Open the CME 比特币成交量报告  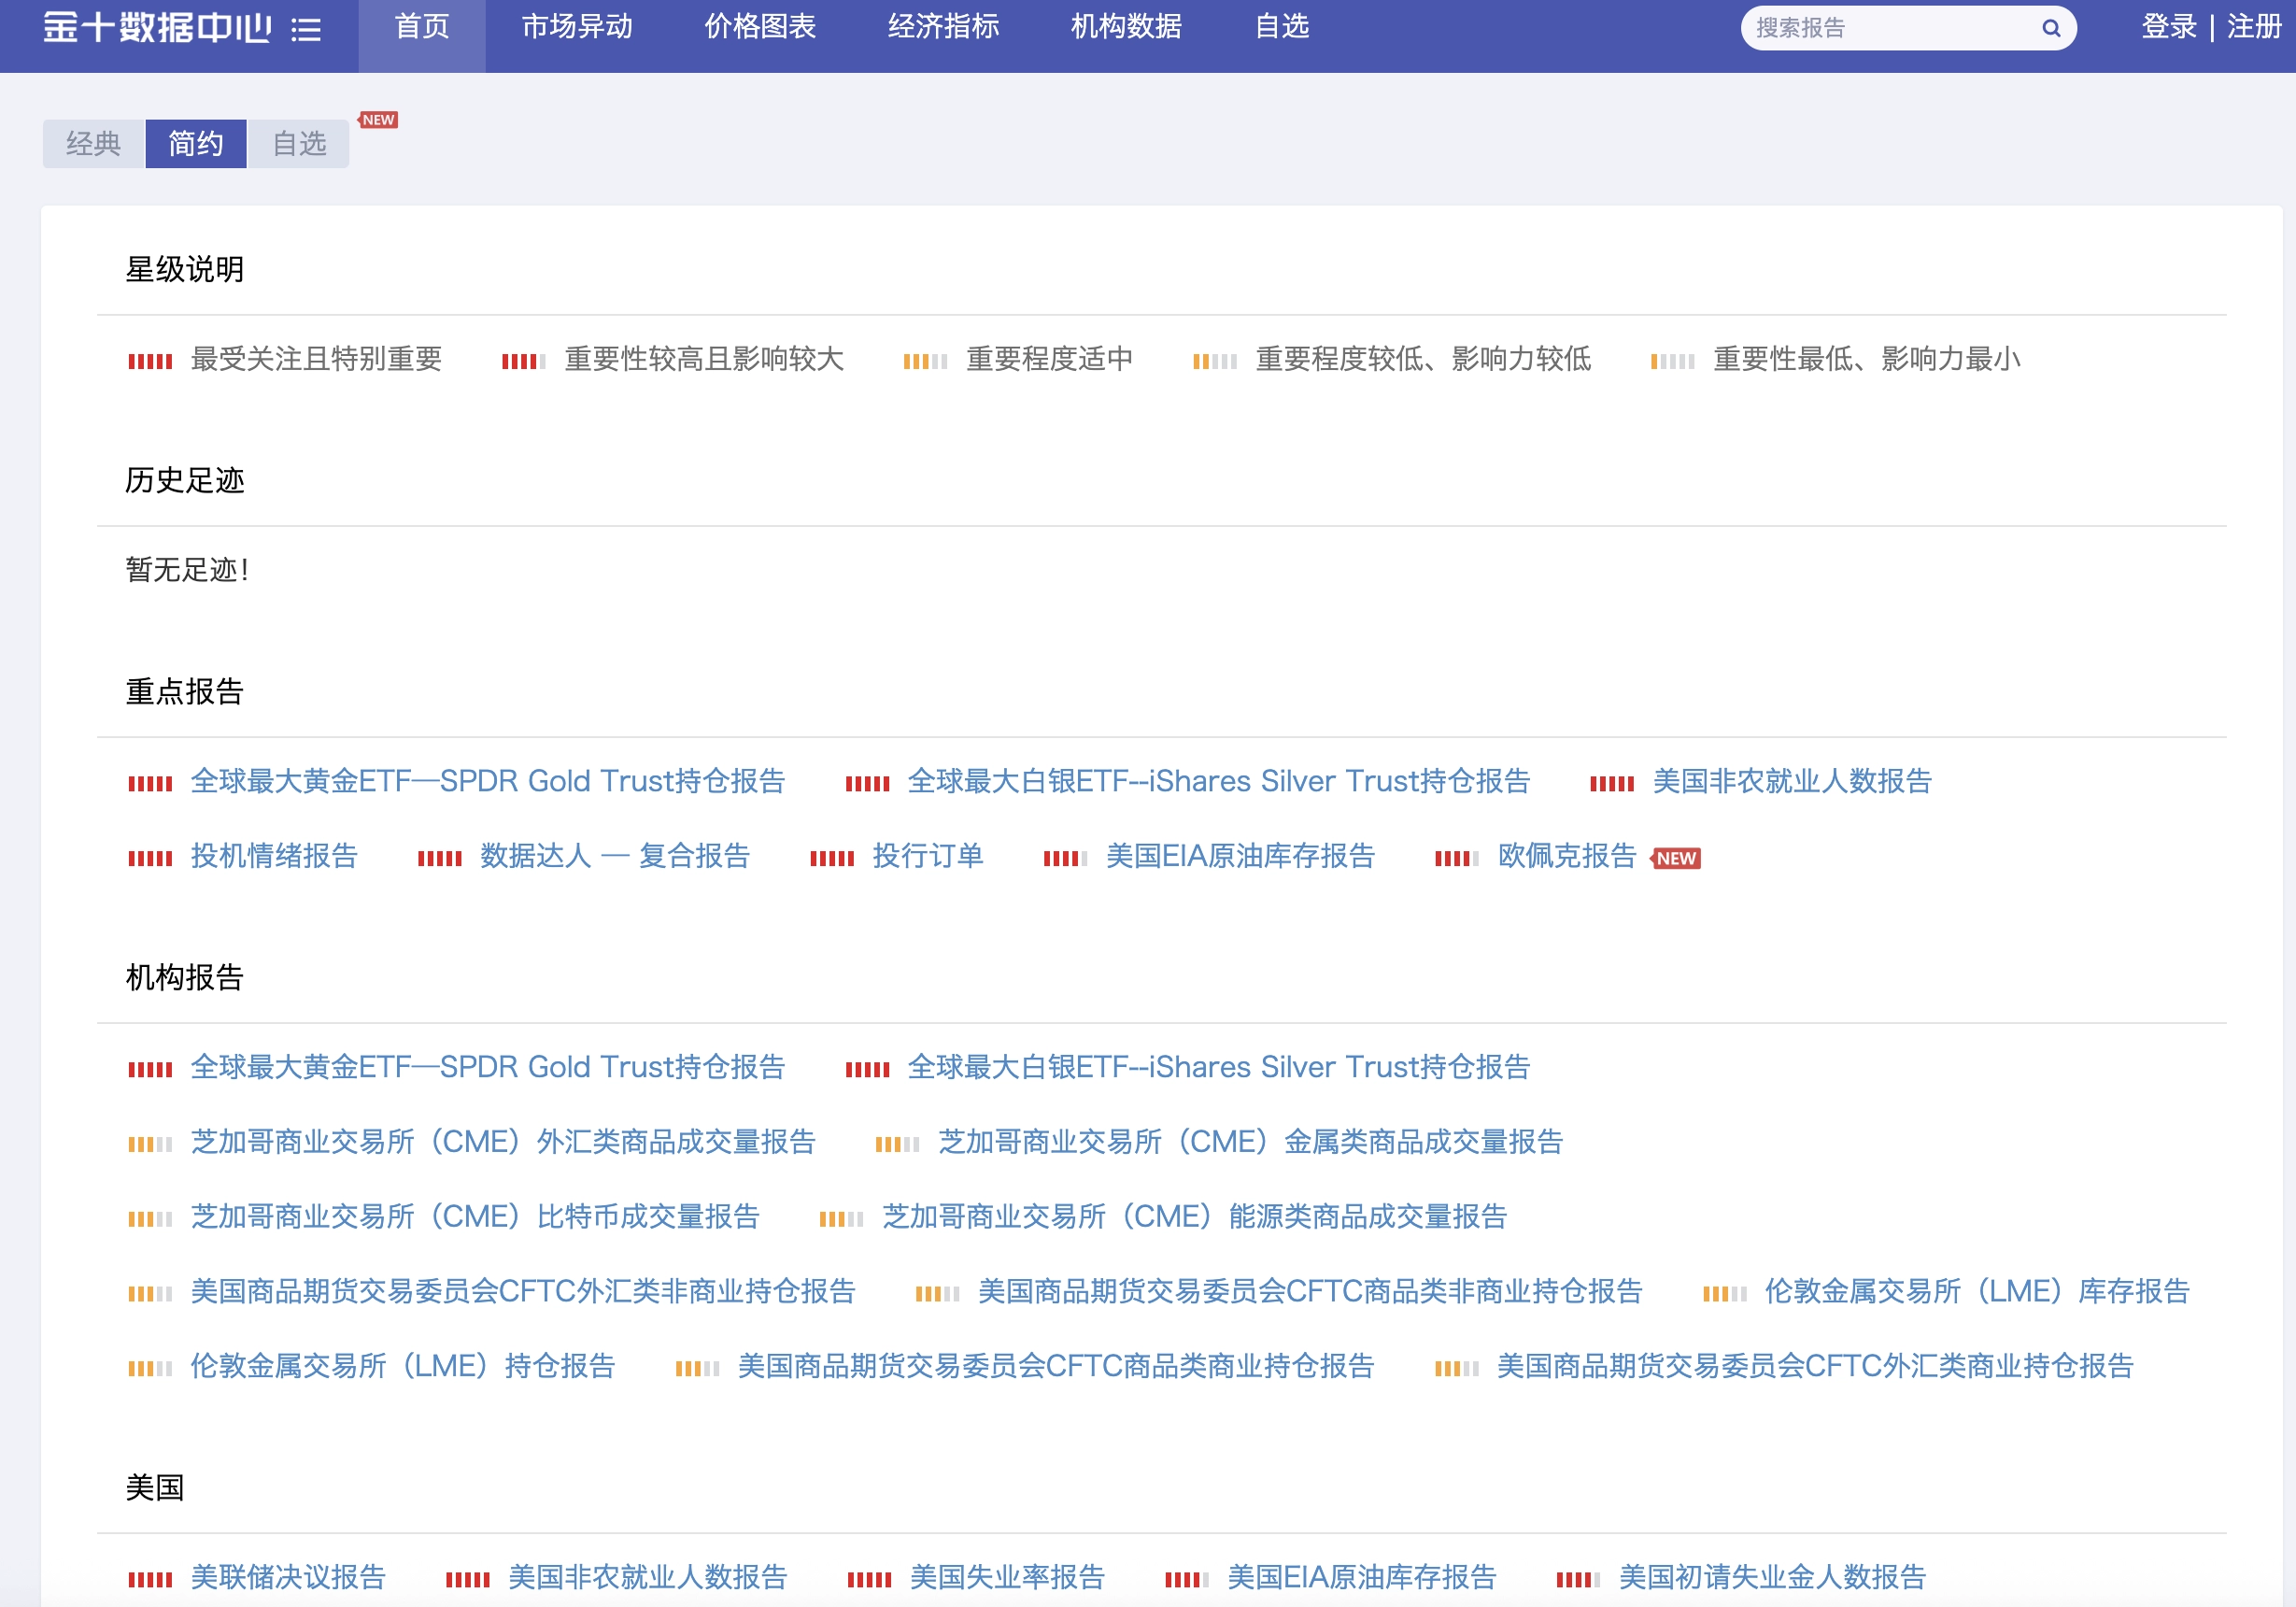(475, 1217)
